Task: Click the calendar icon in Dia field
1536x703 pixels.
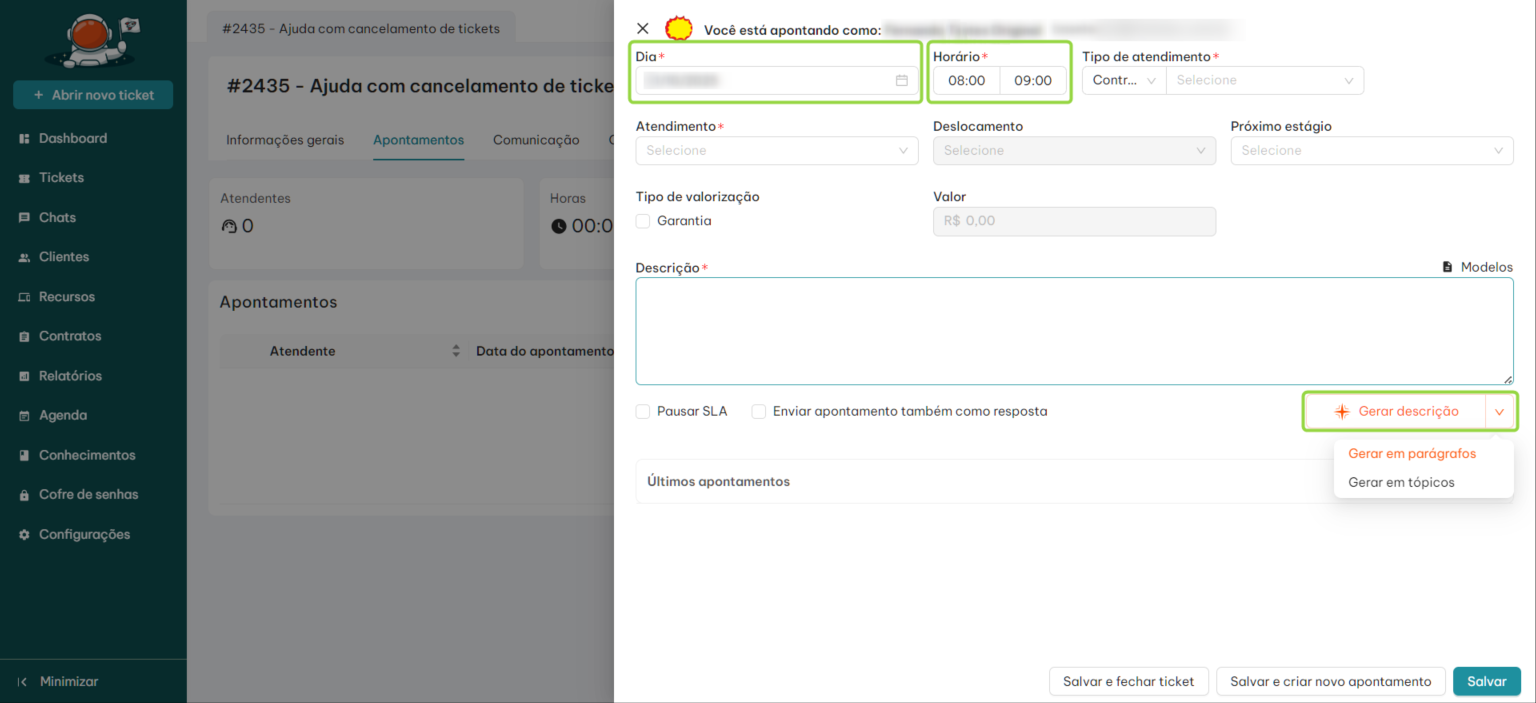Action: 901,81
